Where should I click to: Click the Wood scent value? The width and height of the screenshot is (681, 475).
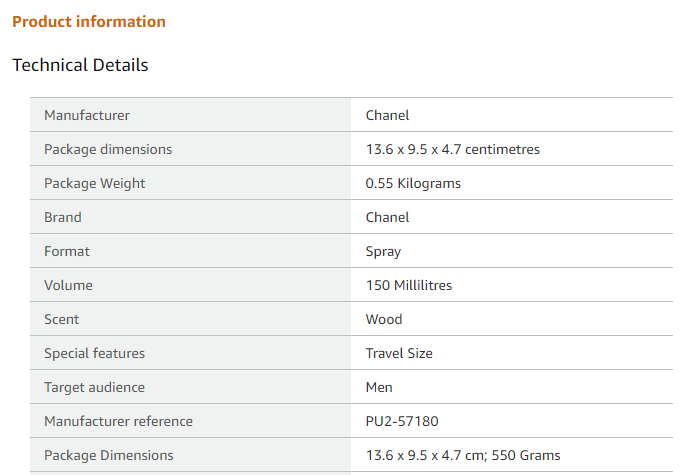click(x=384, y=319)
